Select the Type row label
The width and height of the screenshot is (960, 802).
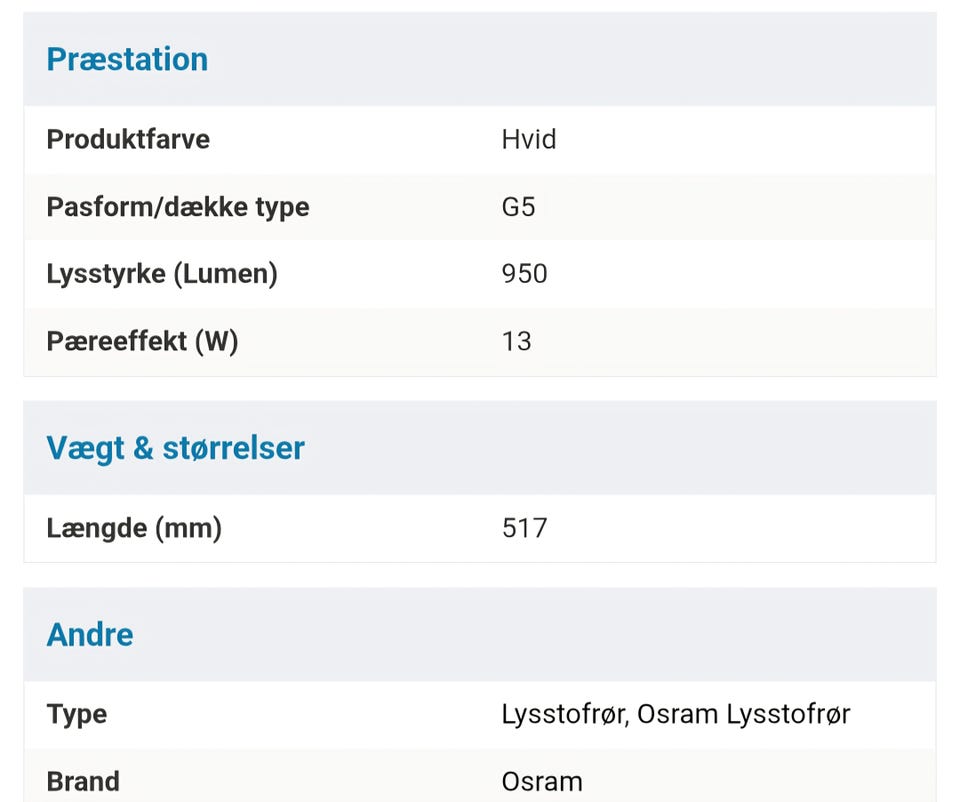tap(77, 714)
